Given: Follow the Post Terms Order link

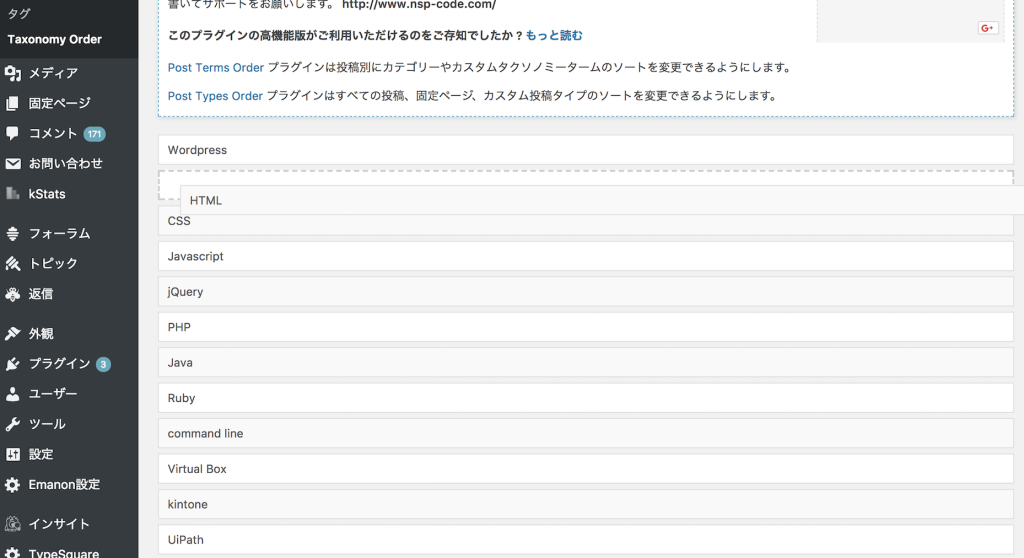Looking at the screenshot, I should [x=216, y=67].
